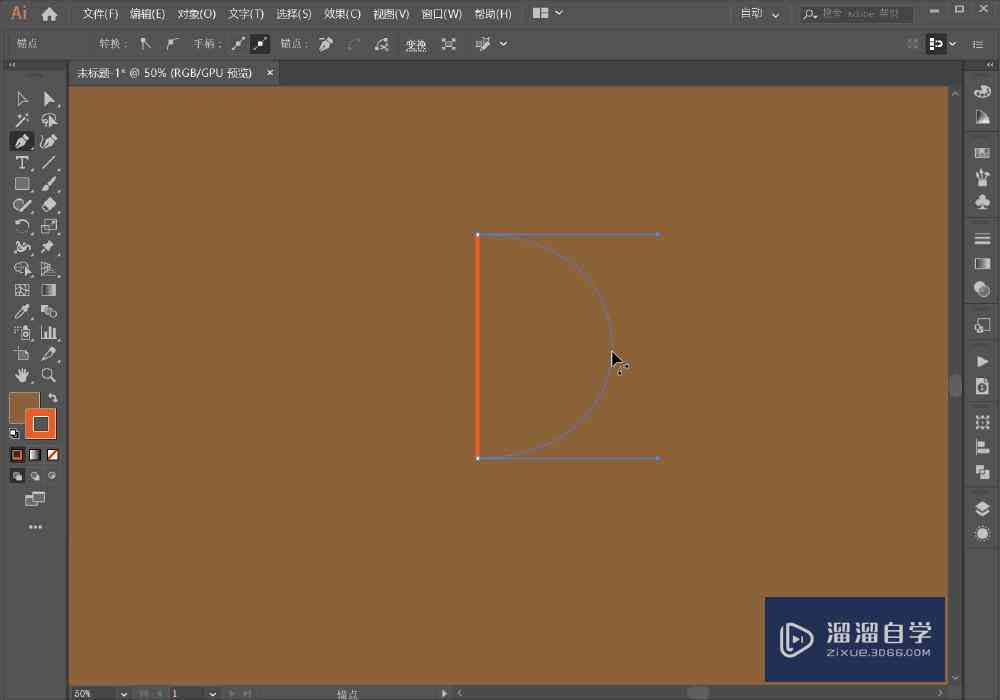Open the 对象(O) menu
The width and height of the screenshot is (1000, 700).
196,13
